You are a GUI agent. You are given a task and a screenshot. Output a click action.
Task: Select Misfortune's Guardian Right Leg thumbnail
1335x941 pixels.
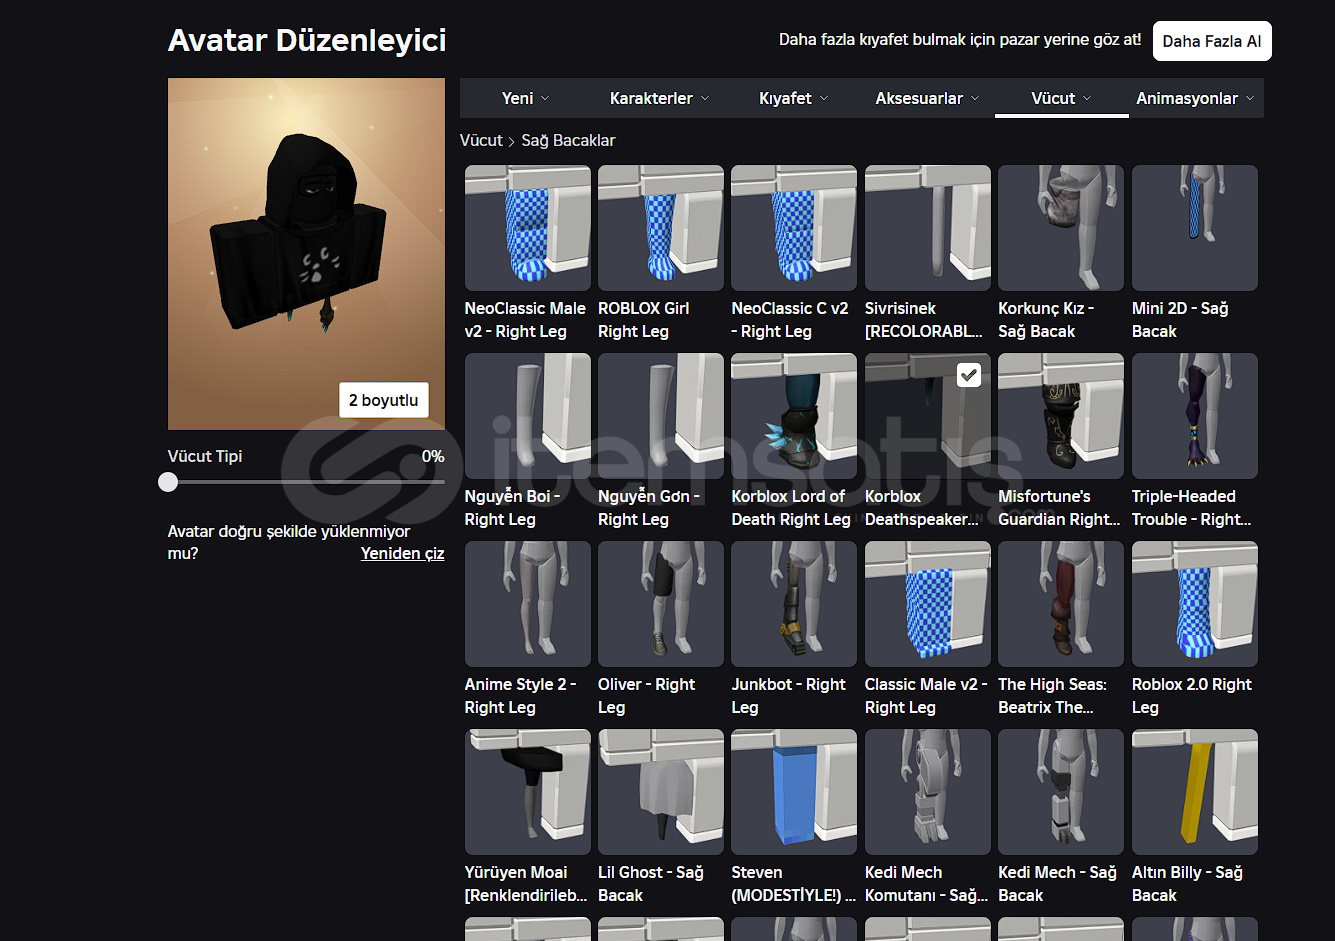(x=1060, y=416)
